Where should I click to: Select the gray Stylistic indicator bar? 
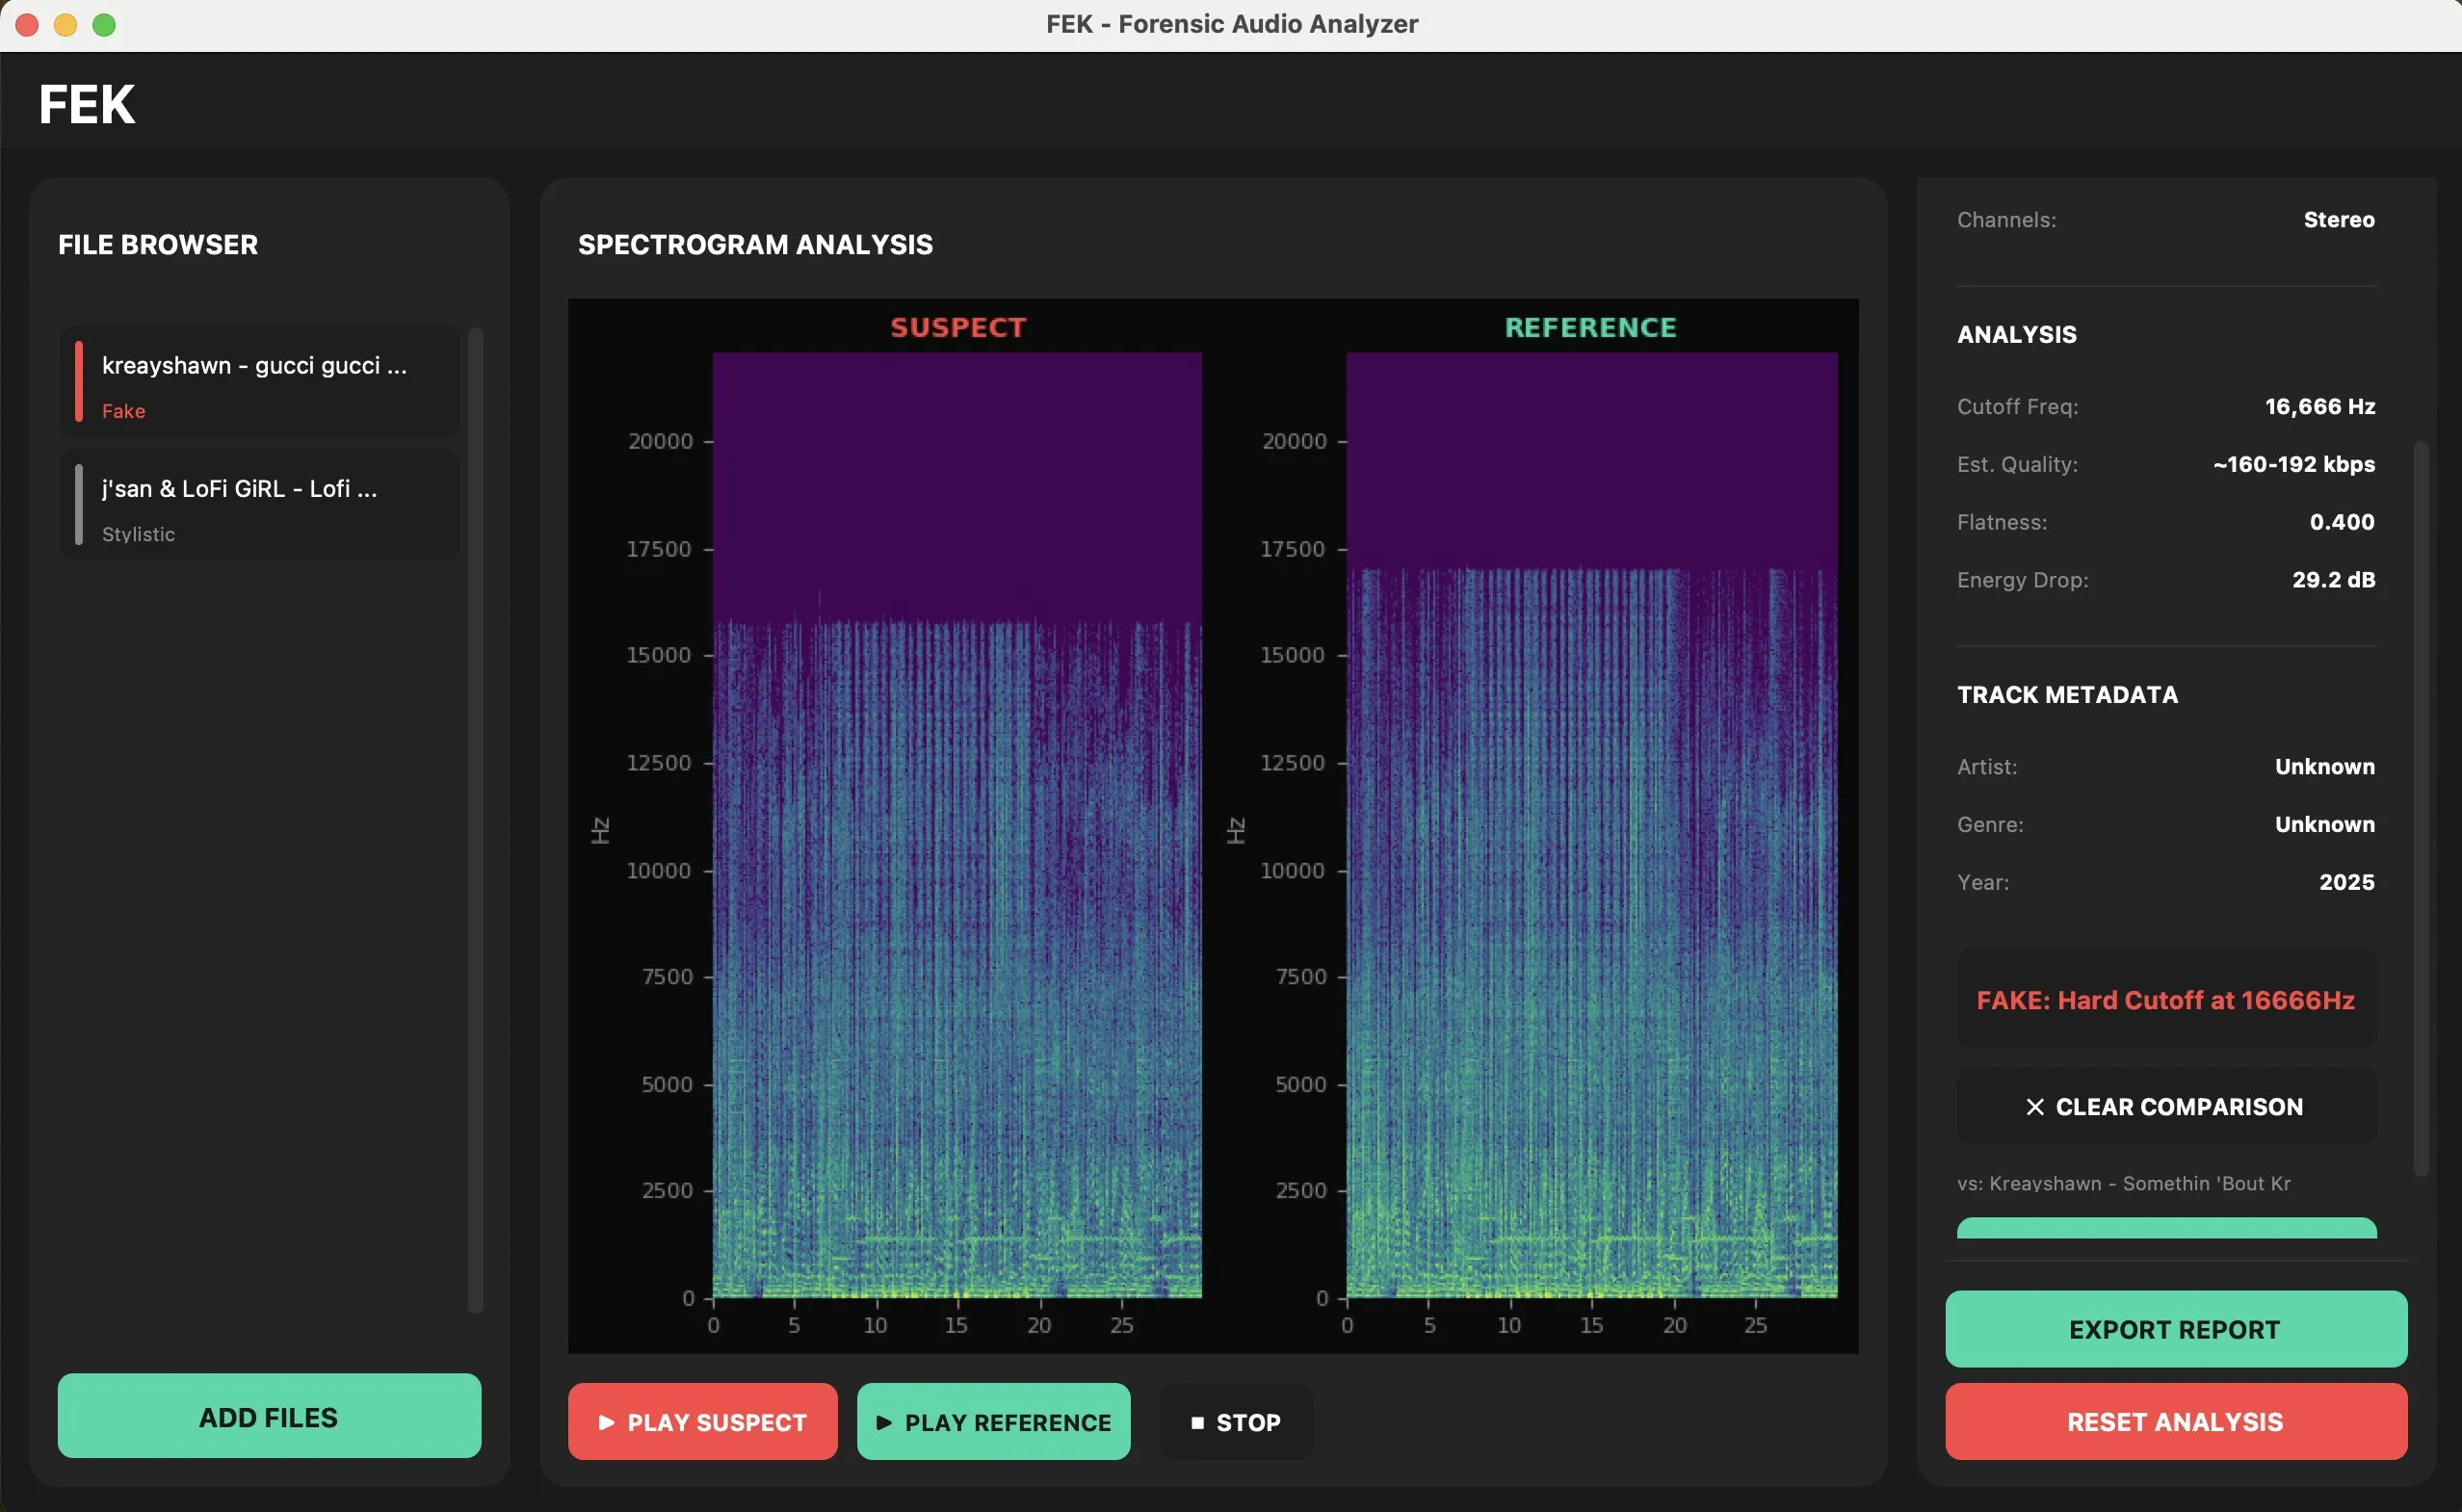78,504
